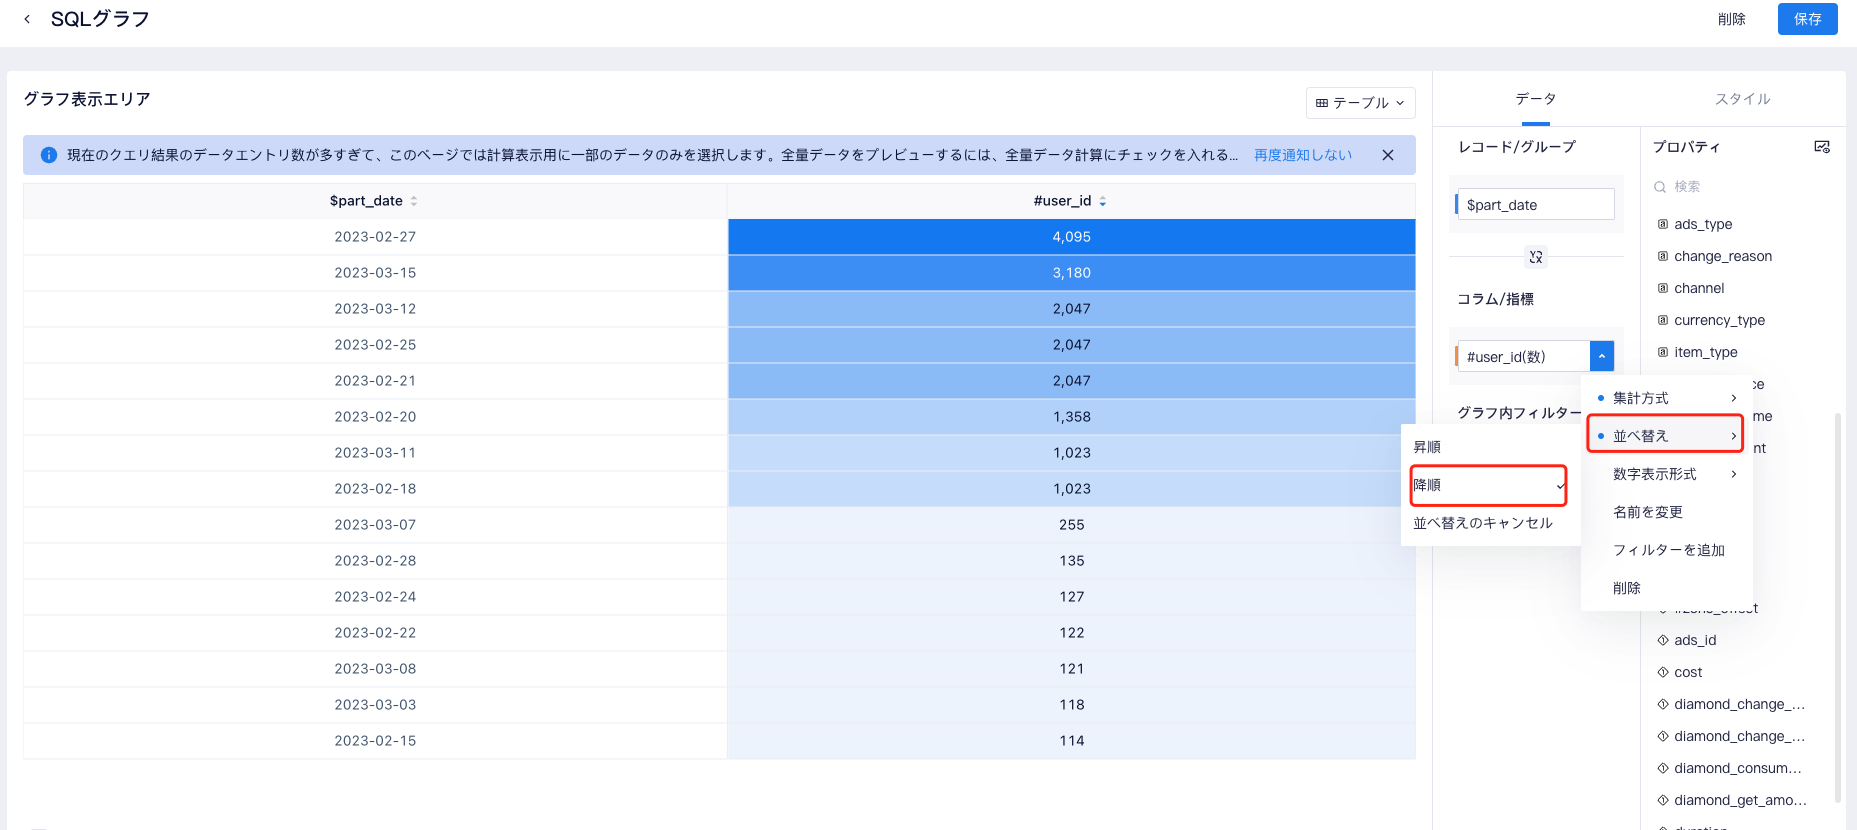Click the 2023-03-15 date cell
1857x830 pixels.
tap(375, 273)
